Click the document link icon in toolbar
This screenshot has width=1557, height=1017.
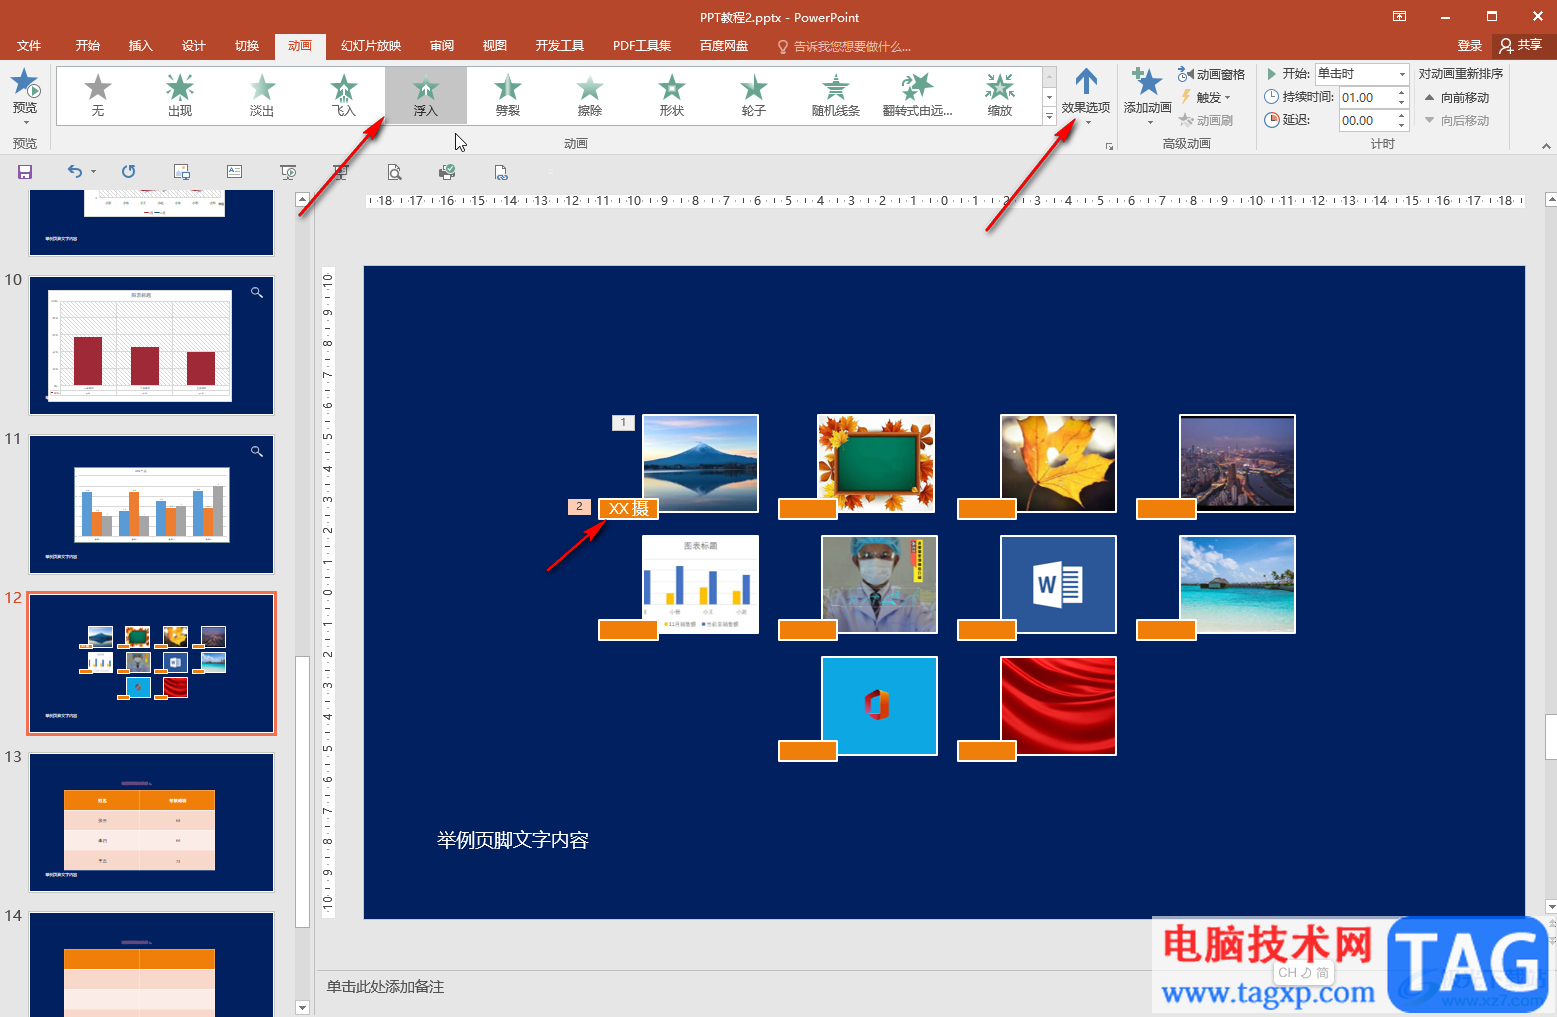501,172
